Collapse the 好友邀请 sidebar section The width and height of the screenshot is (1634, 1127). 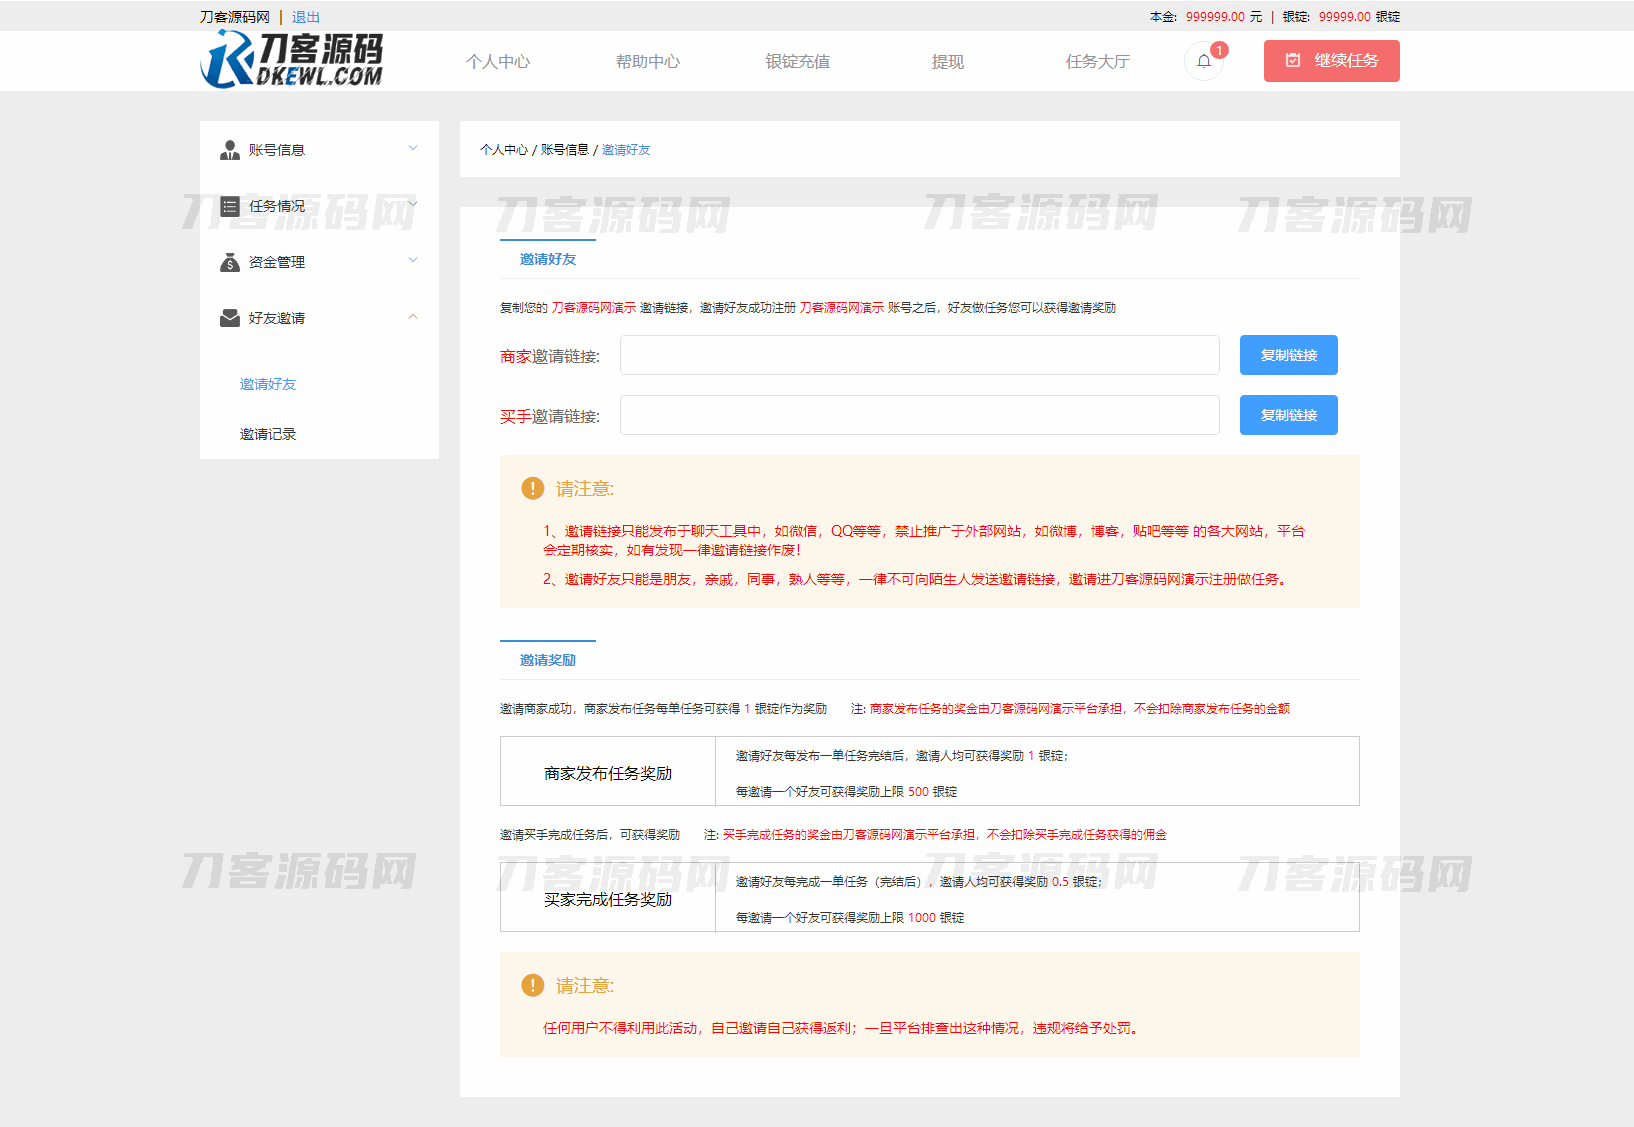(413, 317)
